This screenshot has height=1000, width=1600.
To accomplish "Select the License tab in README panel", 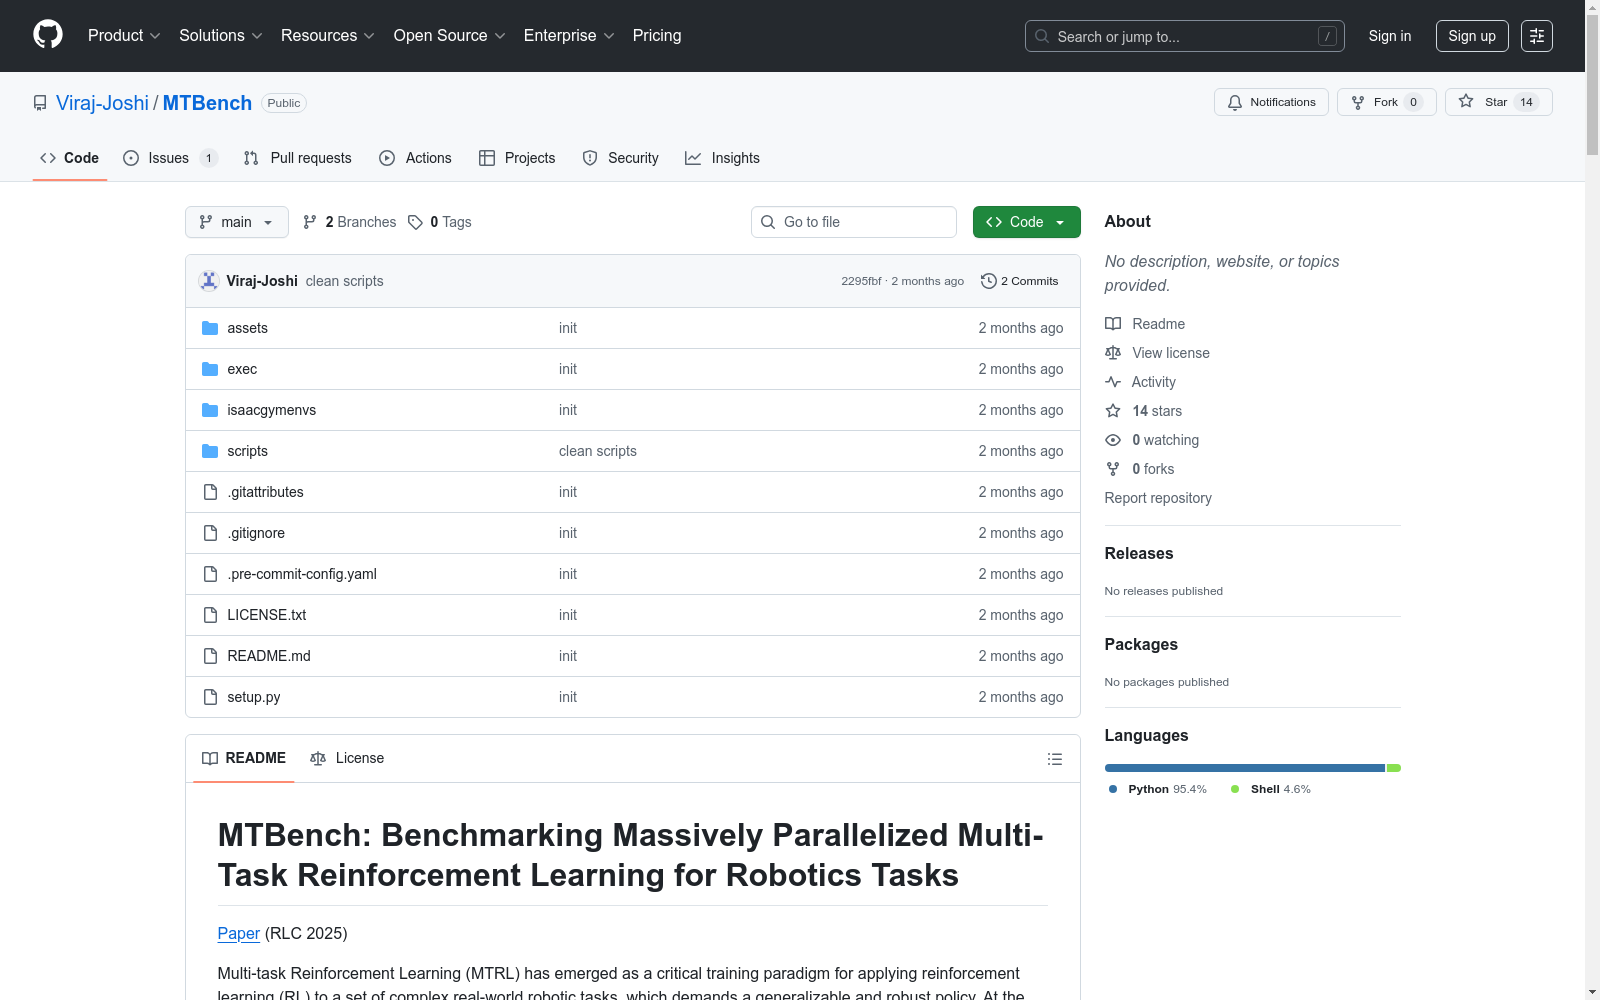I will [347, 758].
